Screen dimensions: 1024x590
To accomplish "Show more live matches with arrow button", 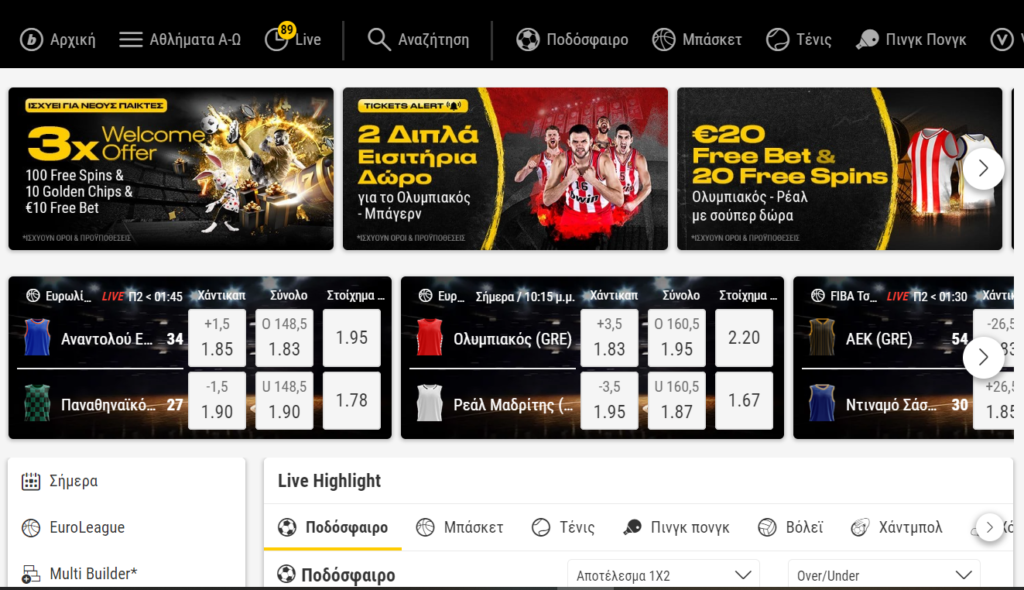I will (x=983, y=357).
